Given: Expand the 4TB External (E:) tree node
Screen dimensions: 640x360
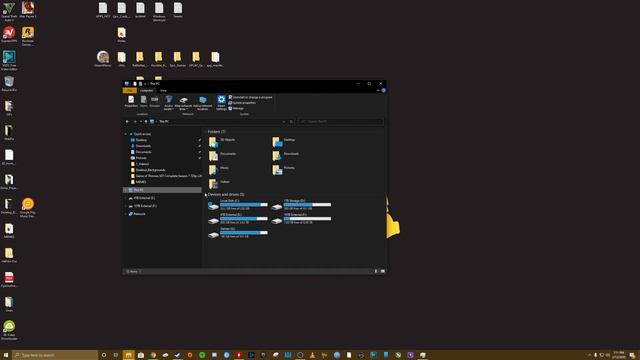Looking at the screenshot, I should tap(126, 198).
